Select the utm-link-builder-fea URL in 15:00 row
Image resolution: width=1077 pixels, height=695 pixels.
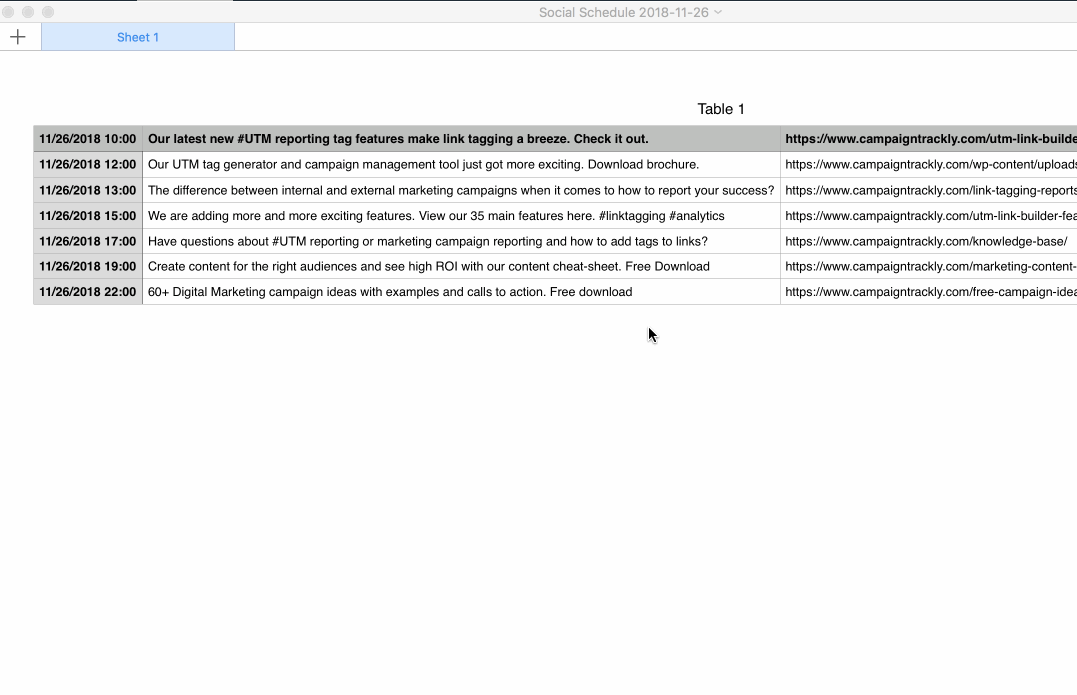point(929,216)
